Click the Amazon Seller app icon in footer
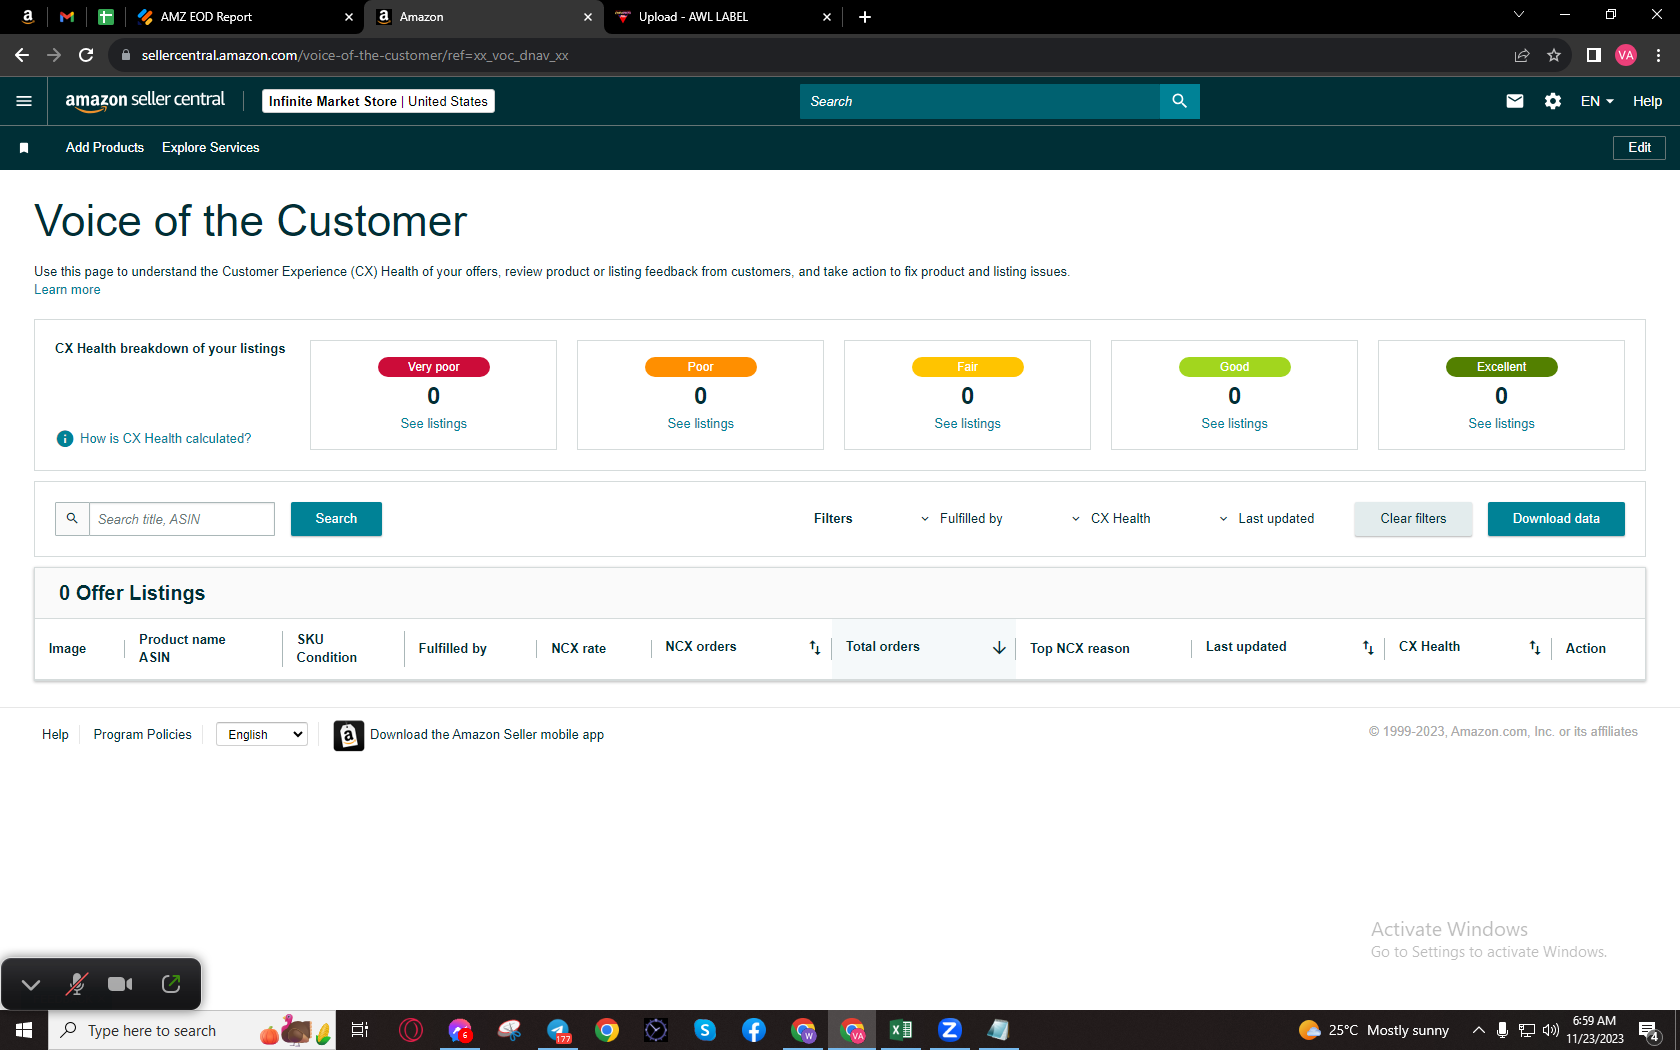 click(348, 735)
